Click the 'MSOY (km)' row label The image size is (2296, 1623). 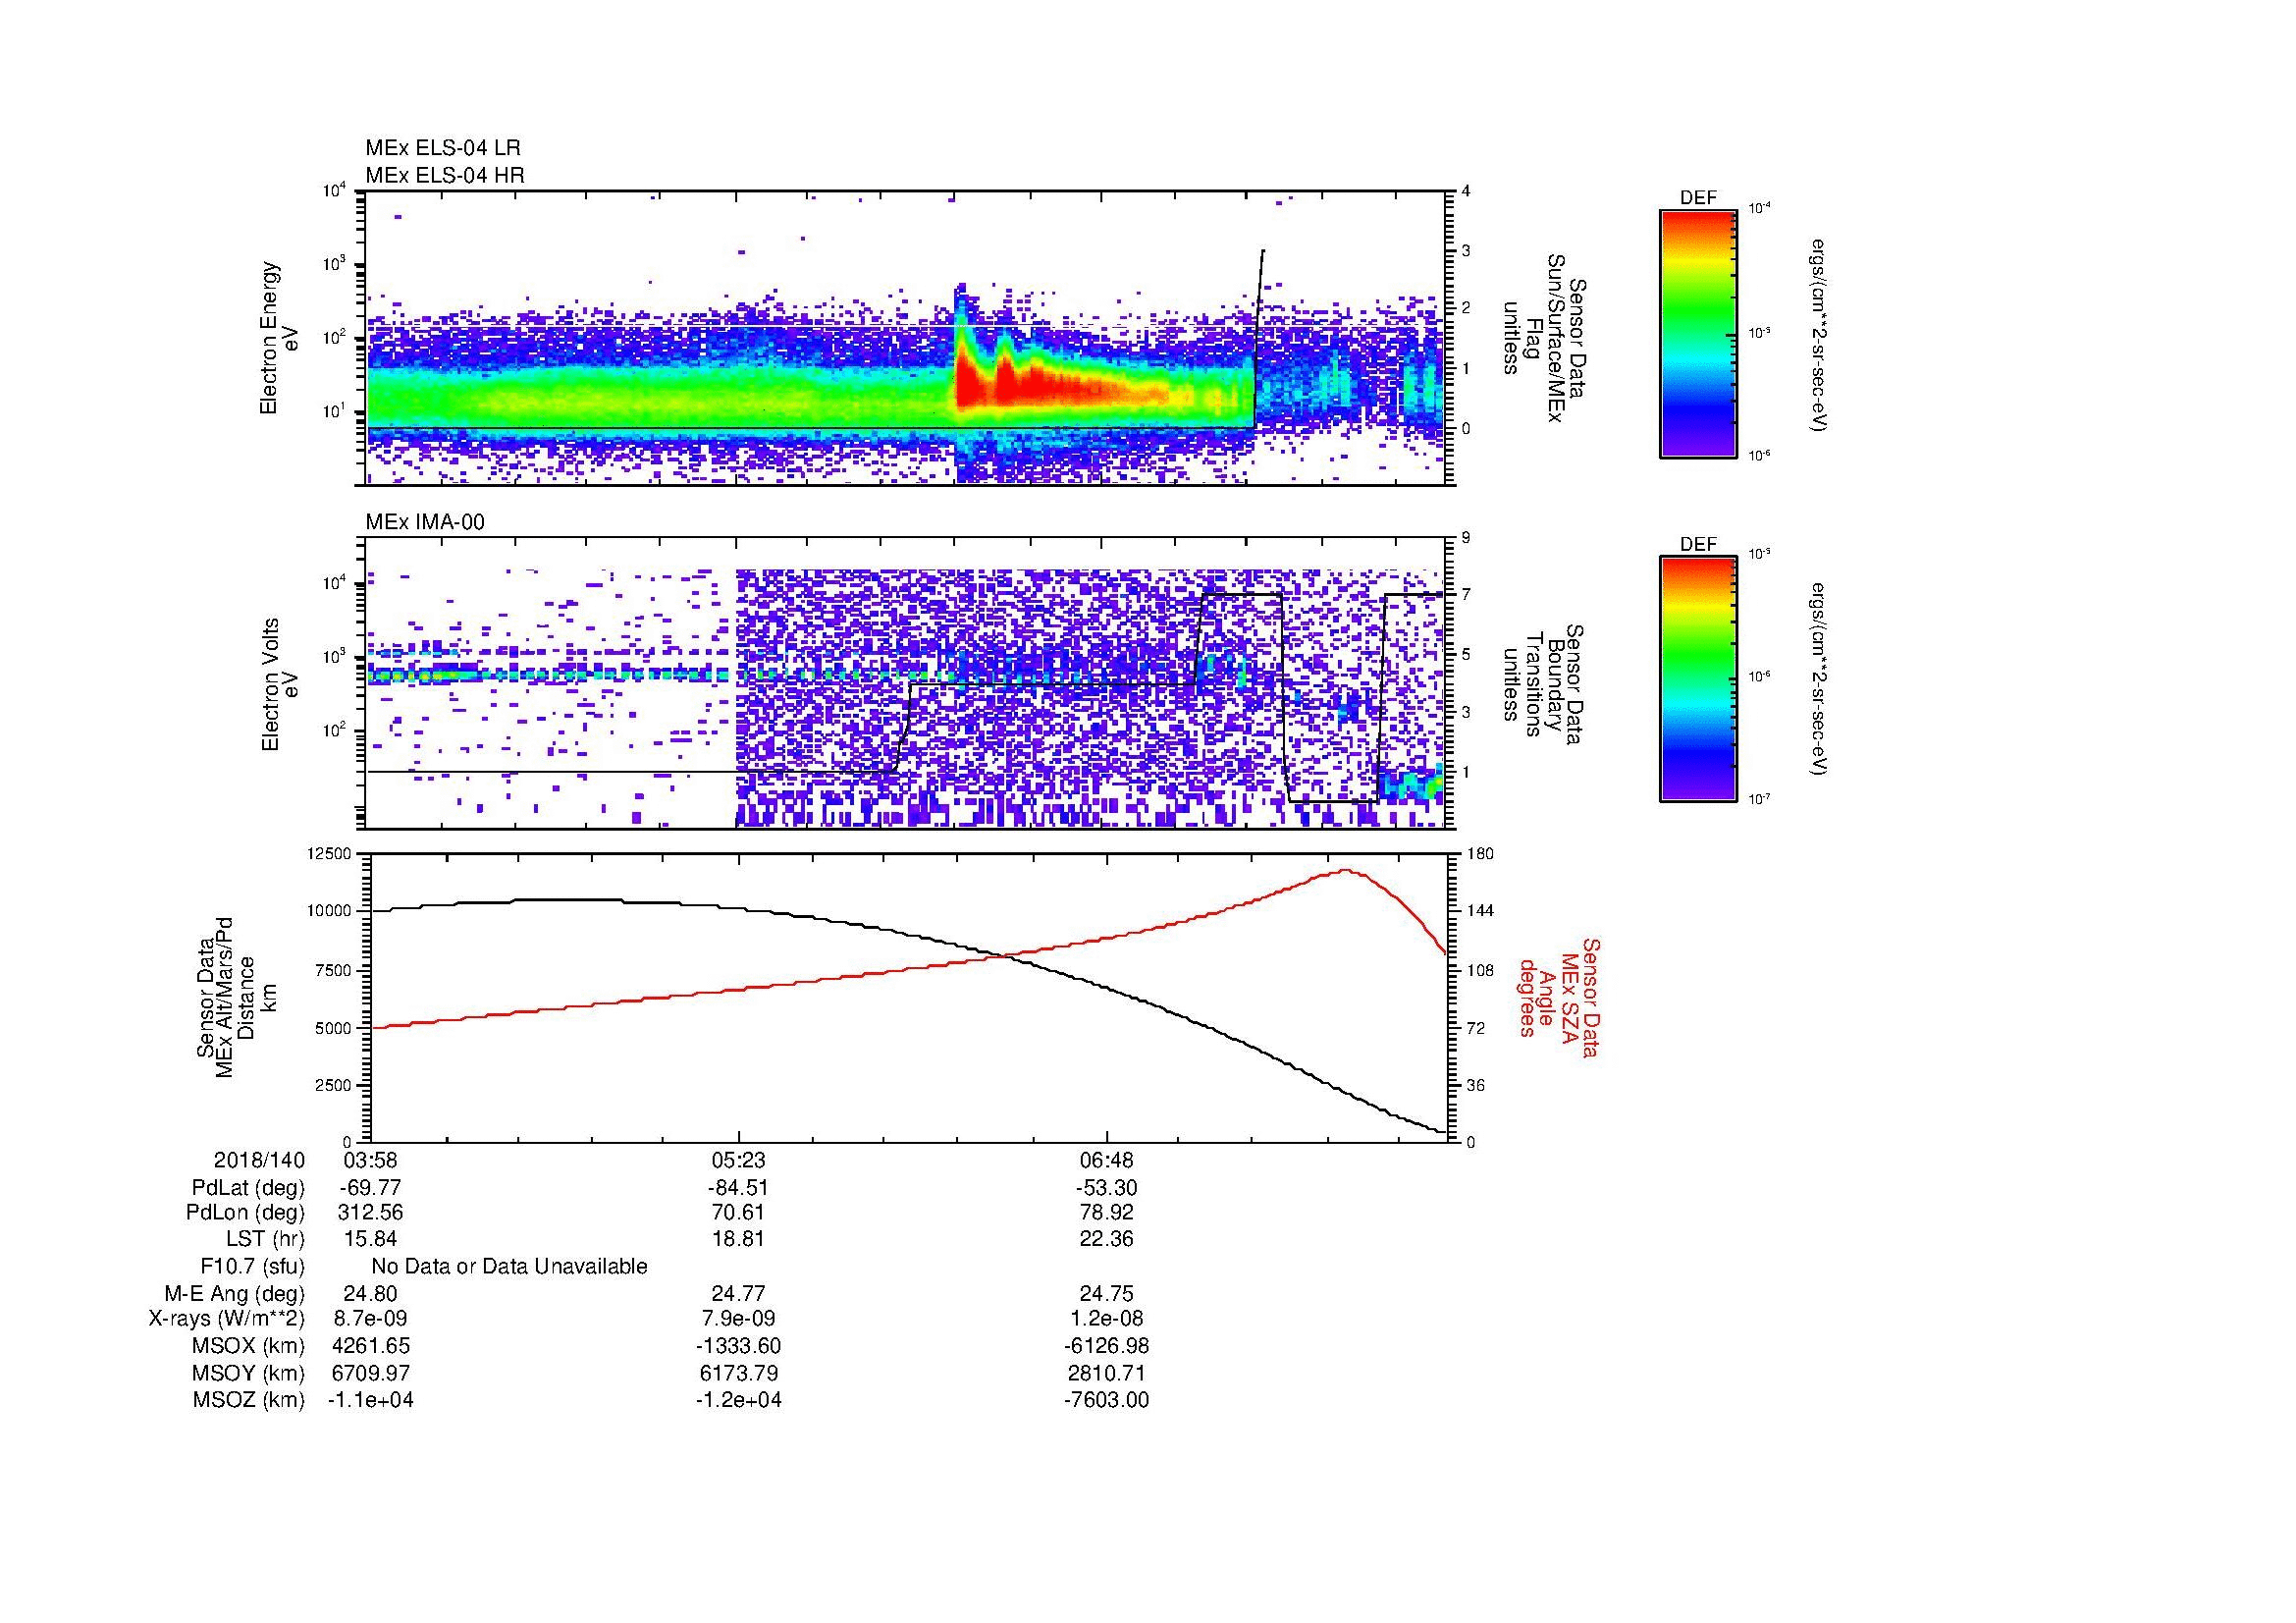click(x=249, y=1373)
